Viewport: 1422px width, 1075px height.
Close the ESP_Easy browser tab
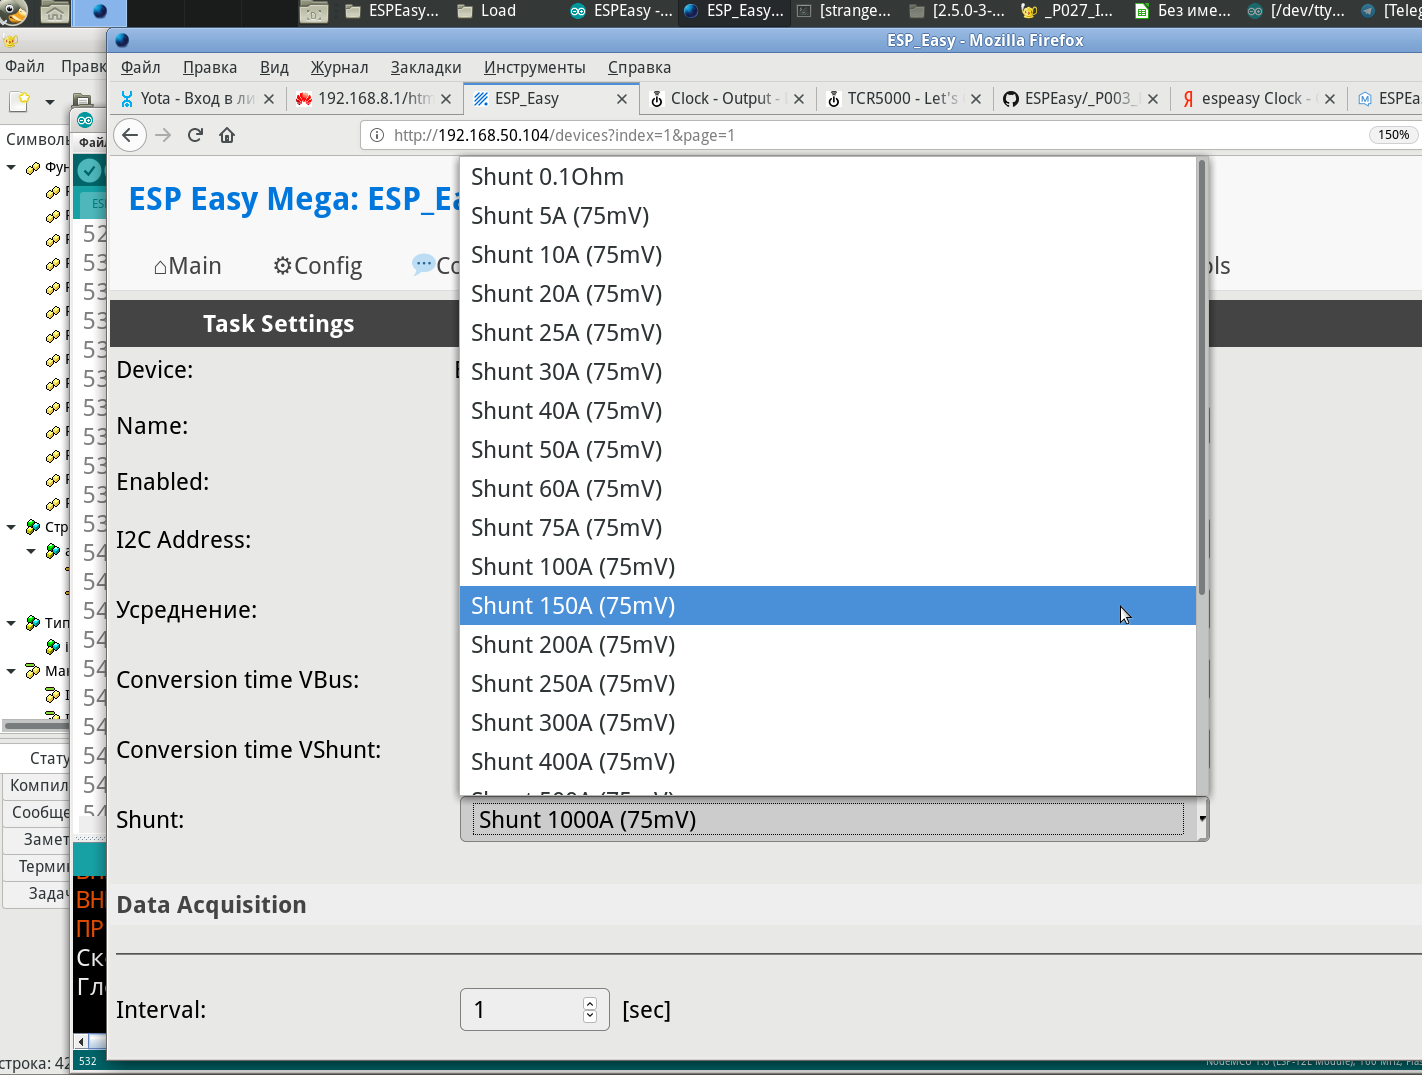622,99
